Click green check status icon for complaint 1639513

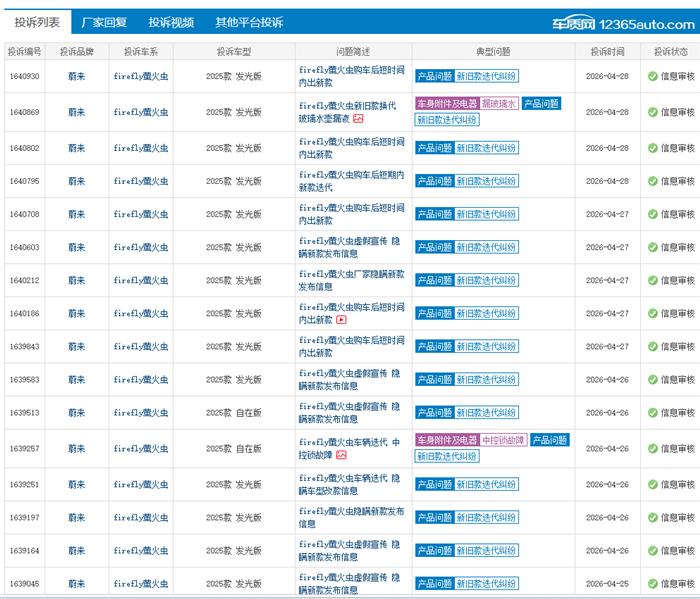point(652,413)
